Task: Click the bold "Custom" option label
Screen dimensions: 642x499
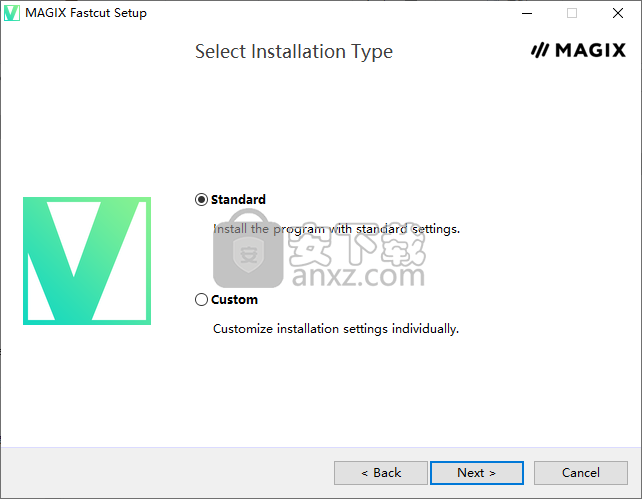Action: pos(234,300)
